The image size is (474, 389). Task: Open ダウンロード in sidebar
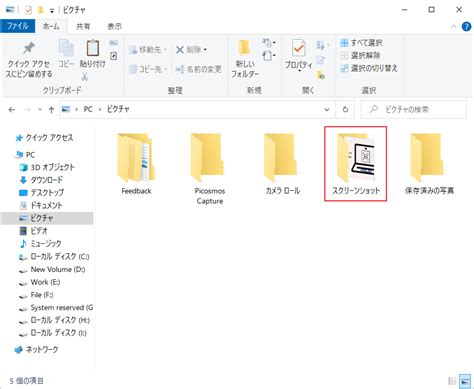point(41,180)
